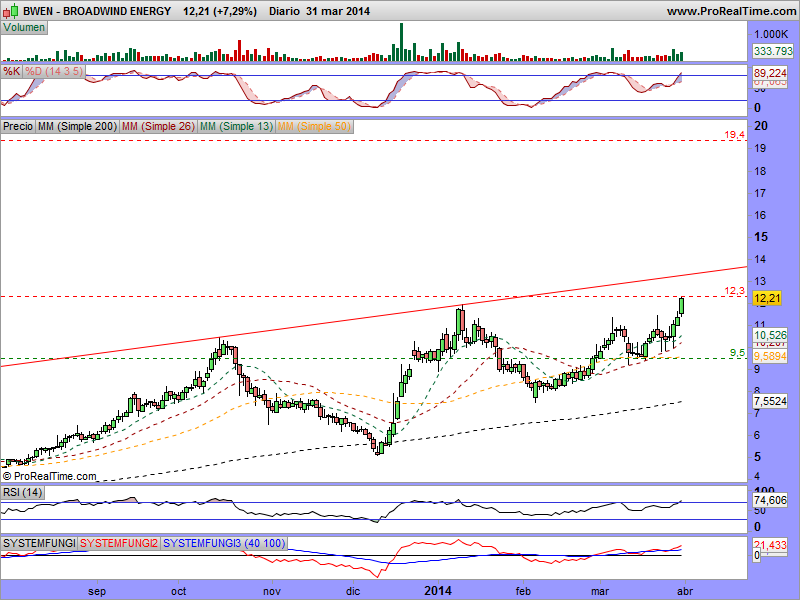
Task: Click the feb label on time axis
Action: click(x=523, y=591)
